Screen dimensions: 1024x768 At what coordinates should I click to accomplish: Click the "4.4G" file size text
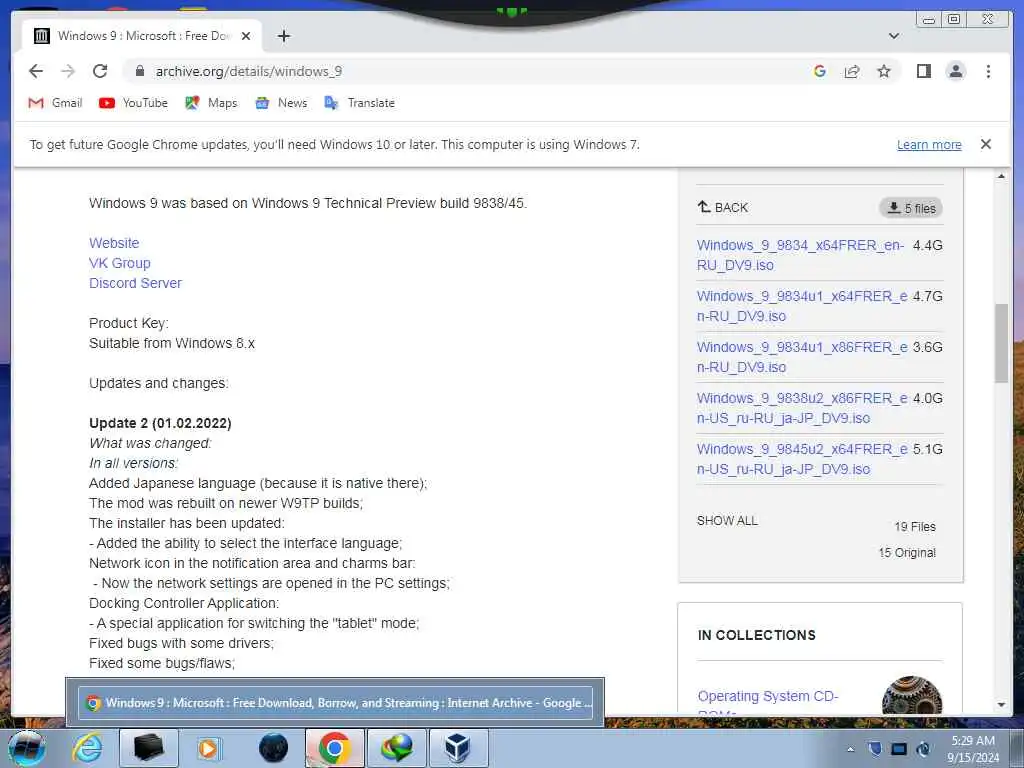click(x=927, y=246)
